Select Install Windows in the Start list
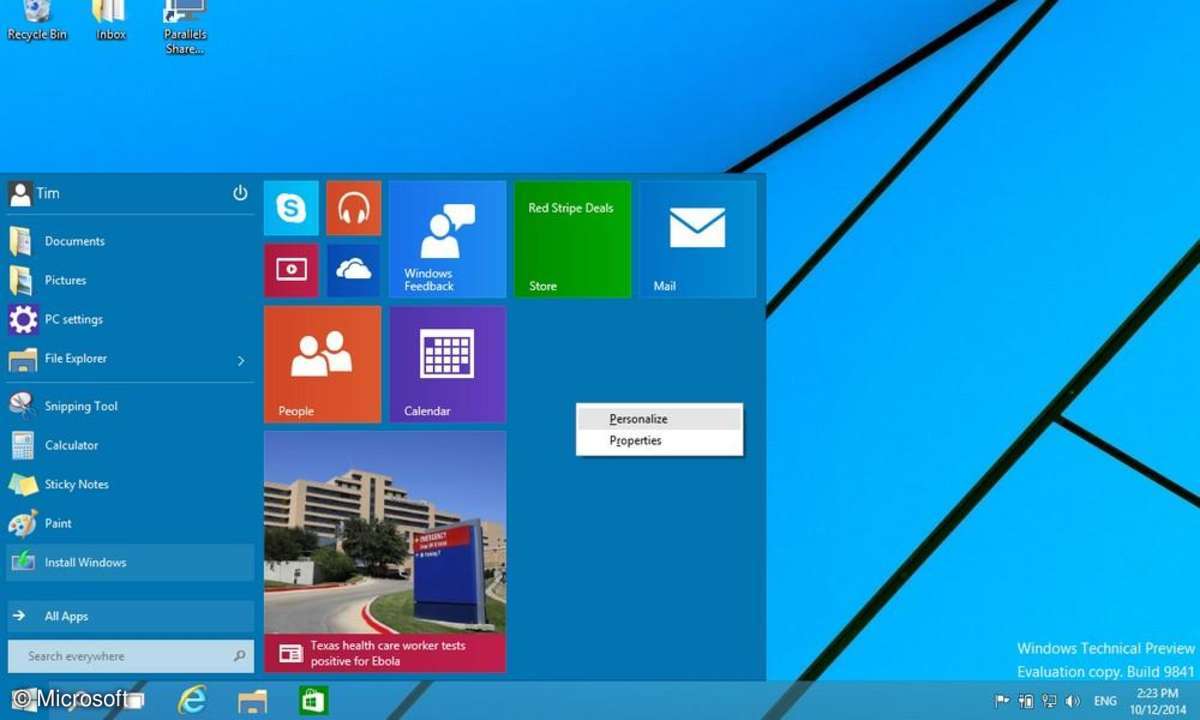This screenshot has width=1200, height=720. (x=130, y=562)
